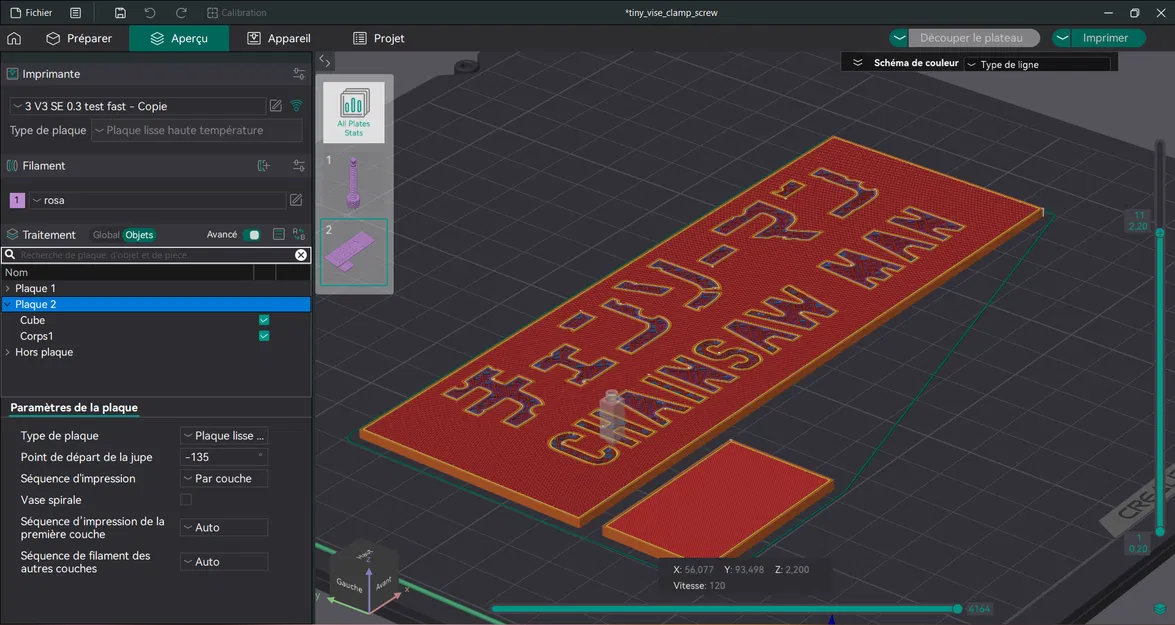Uncheck the Cube checkbox
The width and height of the screenshot is (1175, 625).
click(x=264, y=320)
